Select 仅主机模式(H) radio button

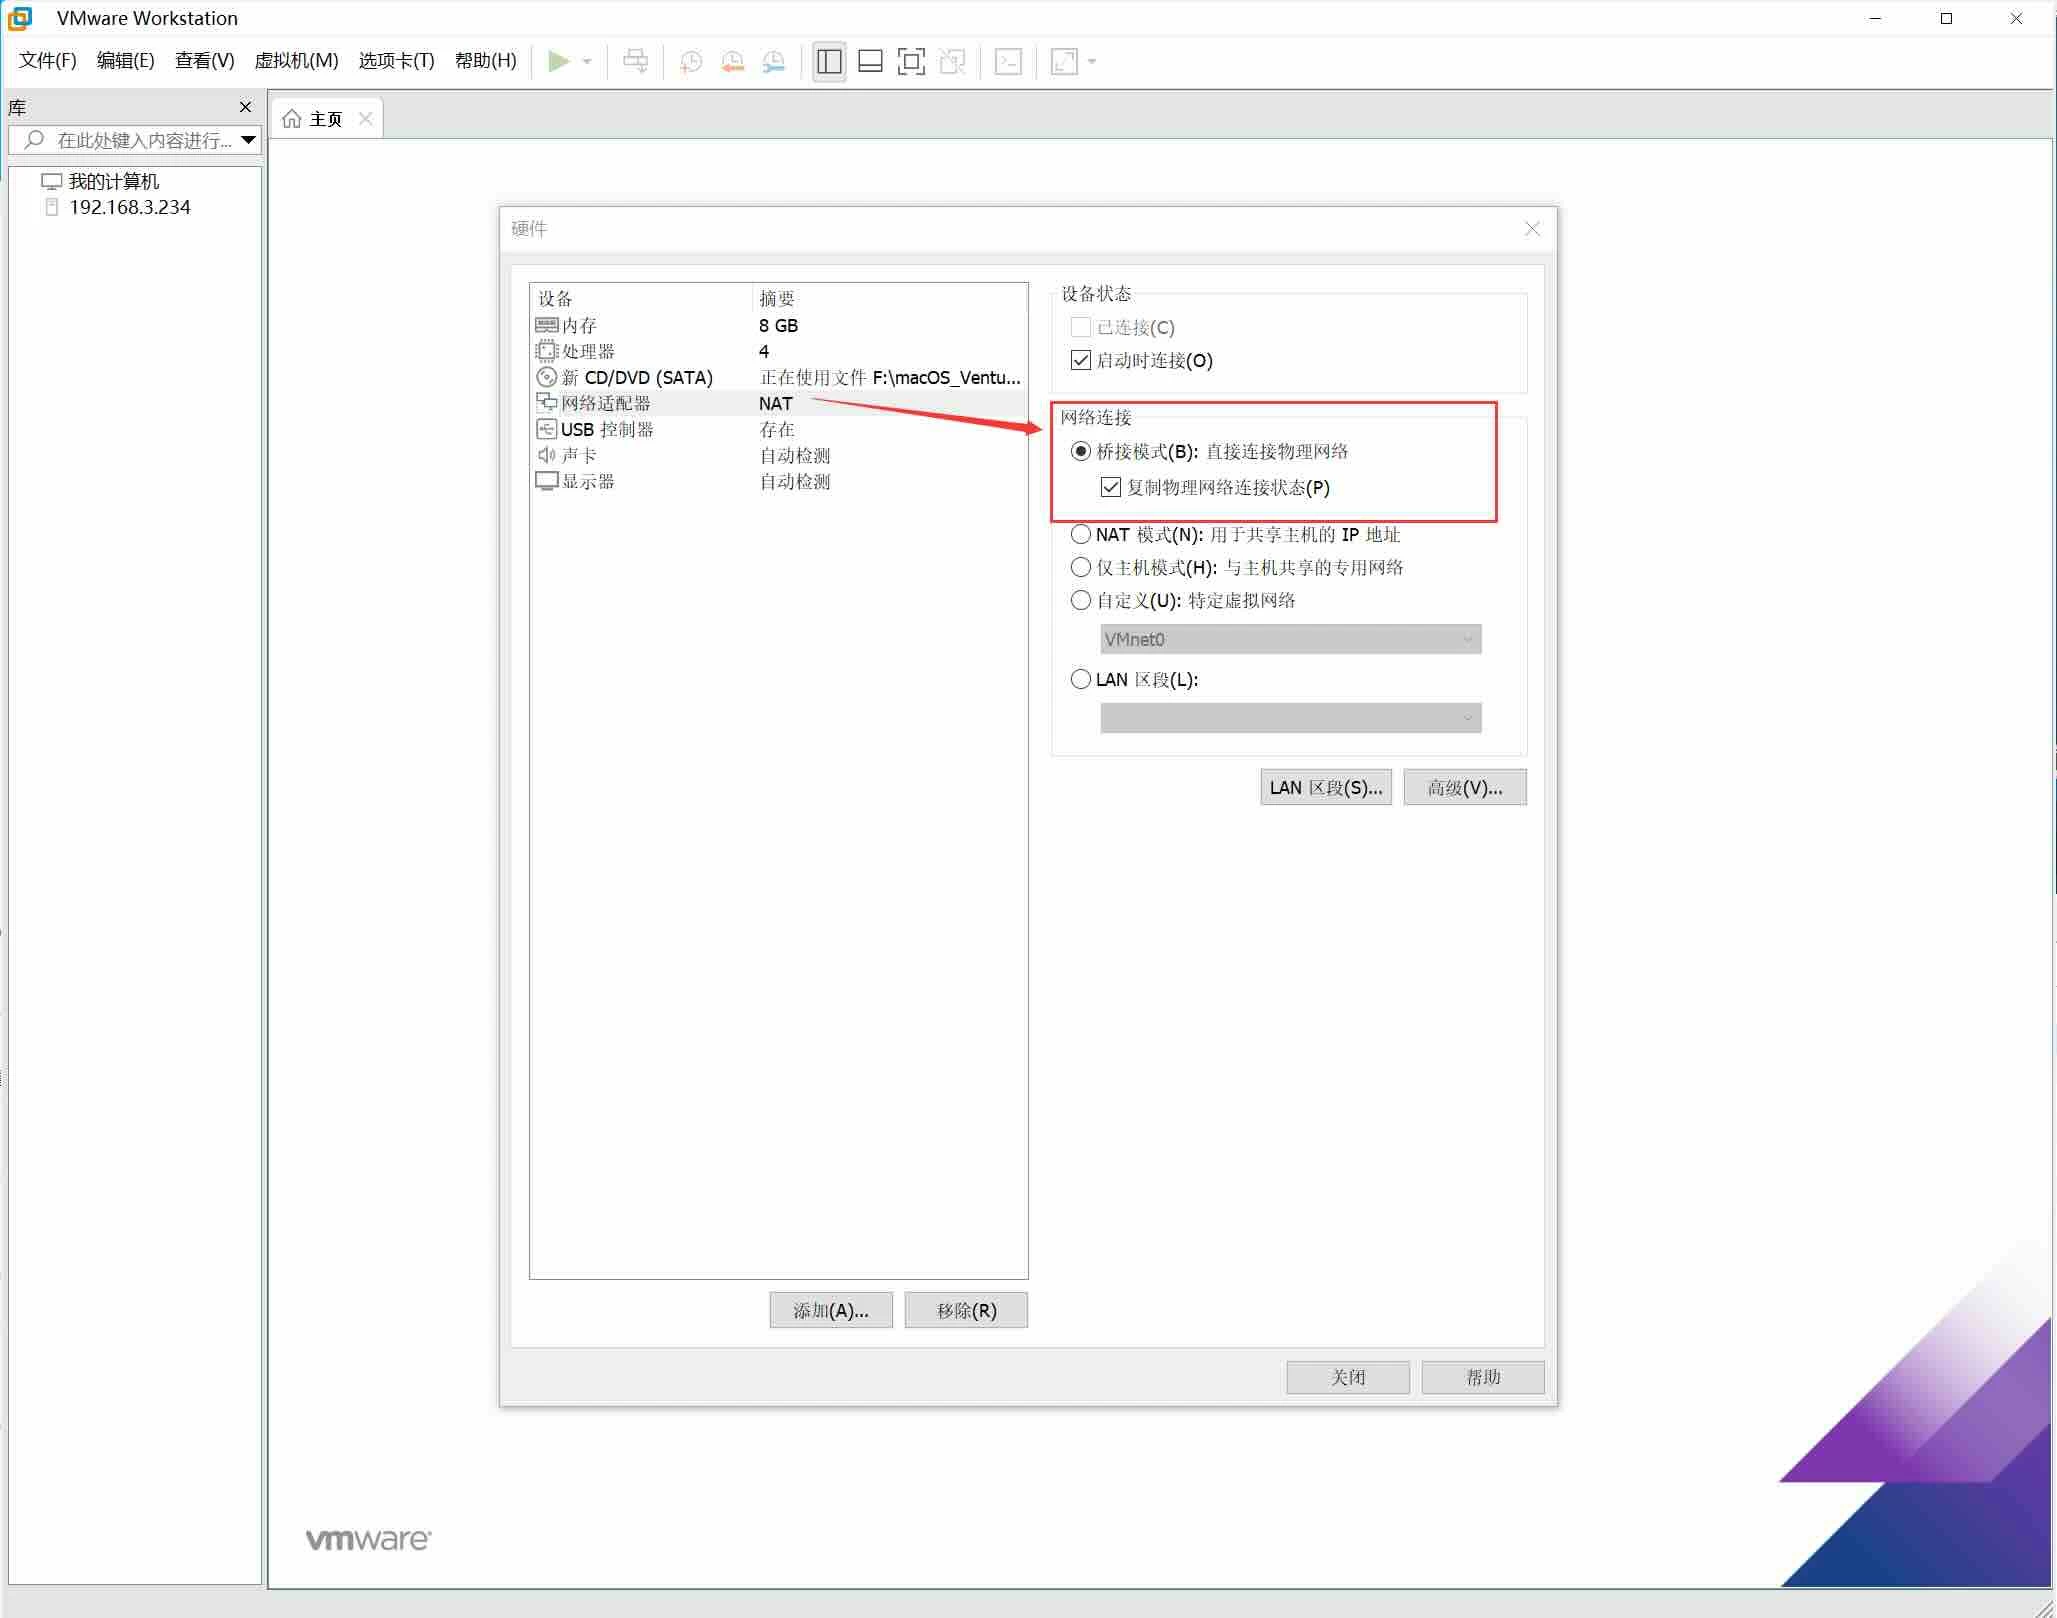point(1080,567)
